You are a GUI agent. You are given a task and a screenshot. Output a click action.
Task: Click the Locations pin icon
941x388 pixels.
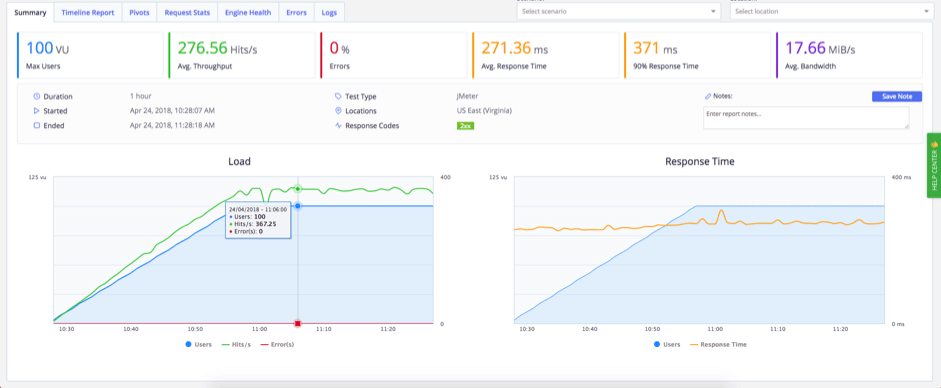[338, 111]
